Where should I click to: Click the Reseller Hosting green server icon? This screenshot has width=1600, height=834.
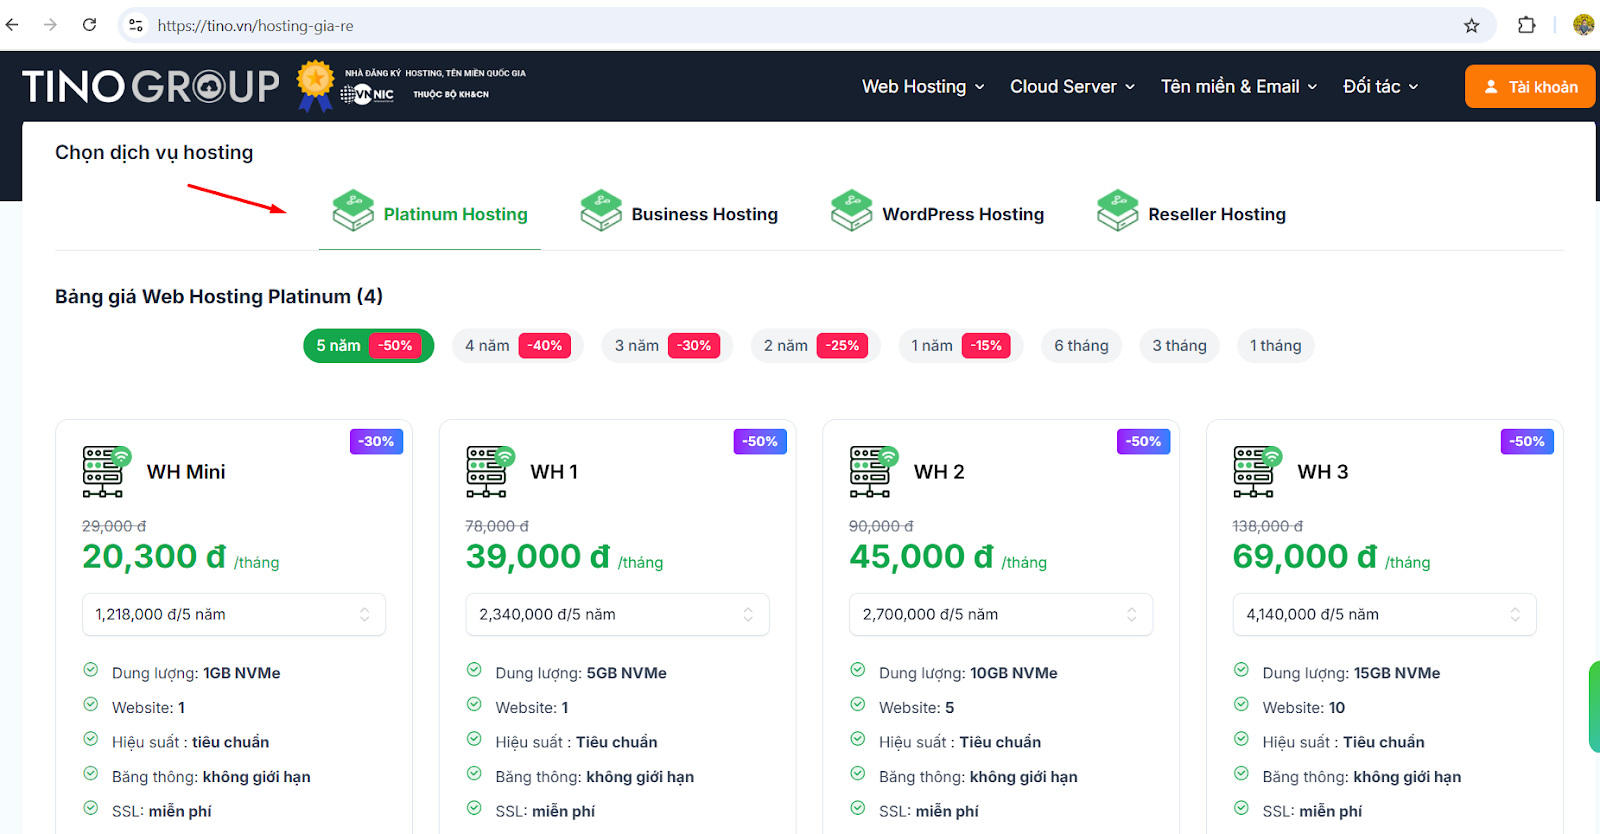point(1118,211)
